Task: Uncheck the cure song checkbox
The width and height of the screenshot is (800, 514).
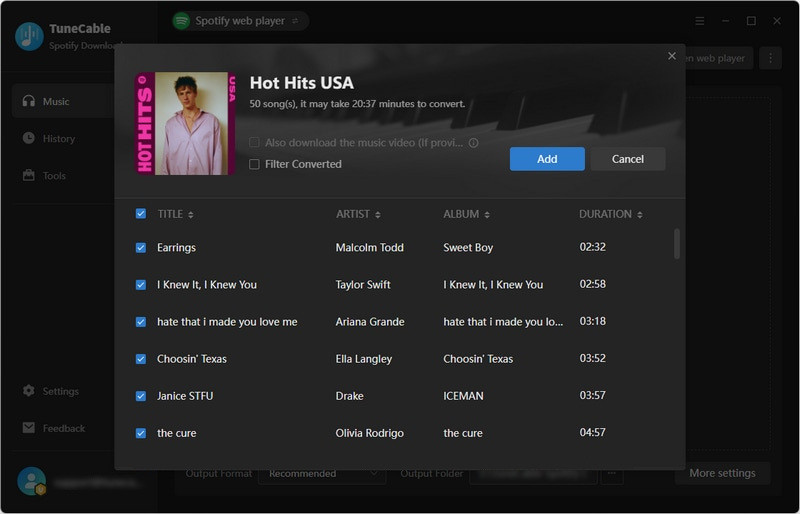Action: pos(141,433)
